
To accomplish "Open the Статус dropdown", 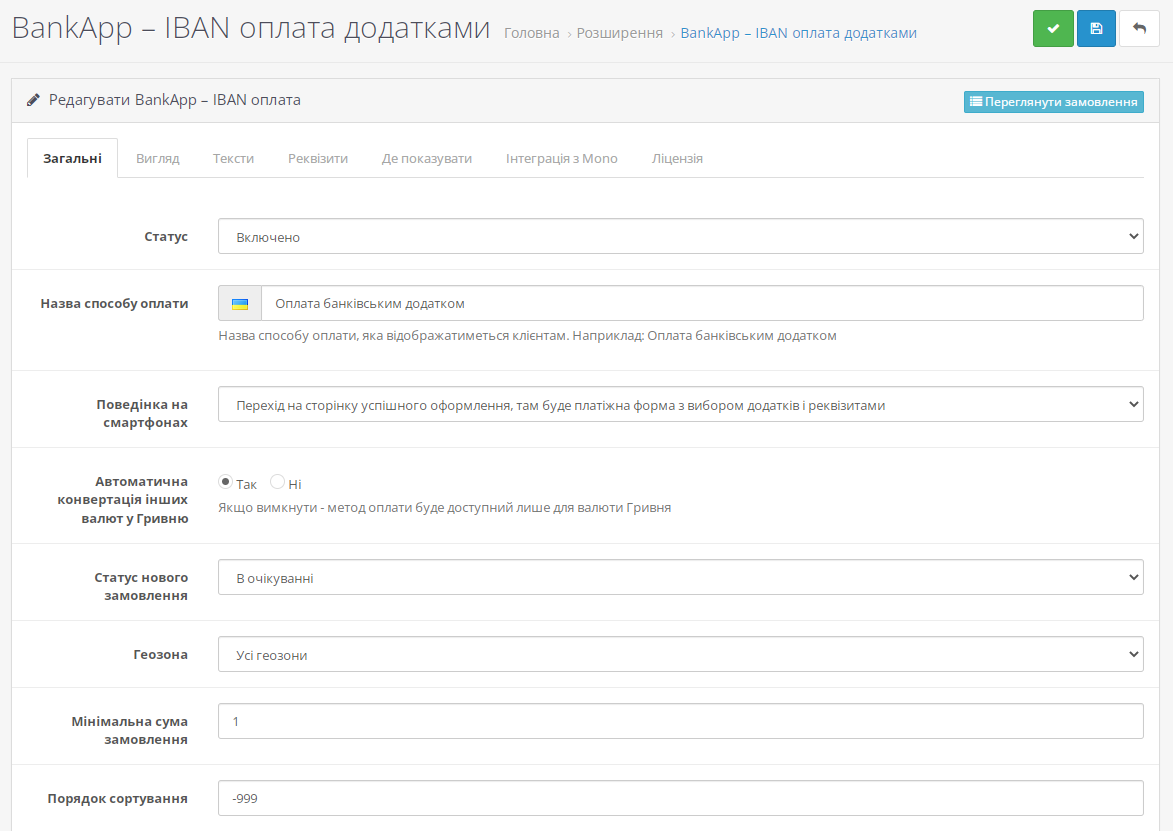I will click(x=680, y=237).
